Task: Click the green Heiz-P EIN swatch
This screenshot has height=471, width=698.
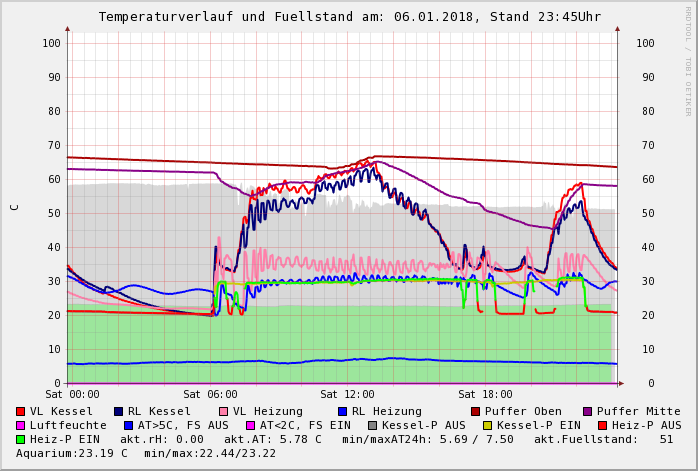Action: (x=20, y=439)
